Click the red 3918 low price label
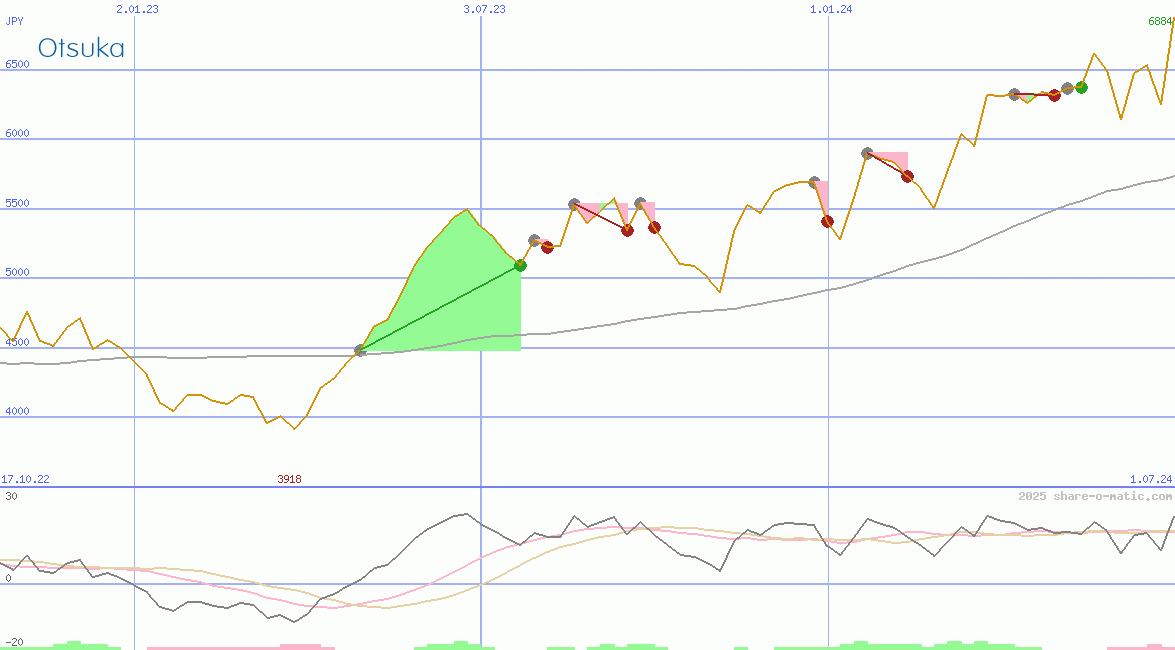 [289, 479]
